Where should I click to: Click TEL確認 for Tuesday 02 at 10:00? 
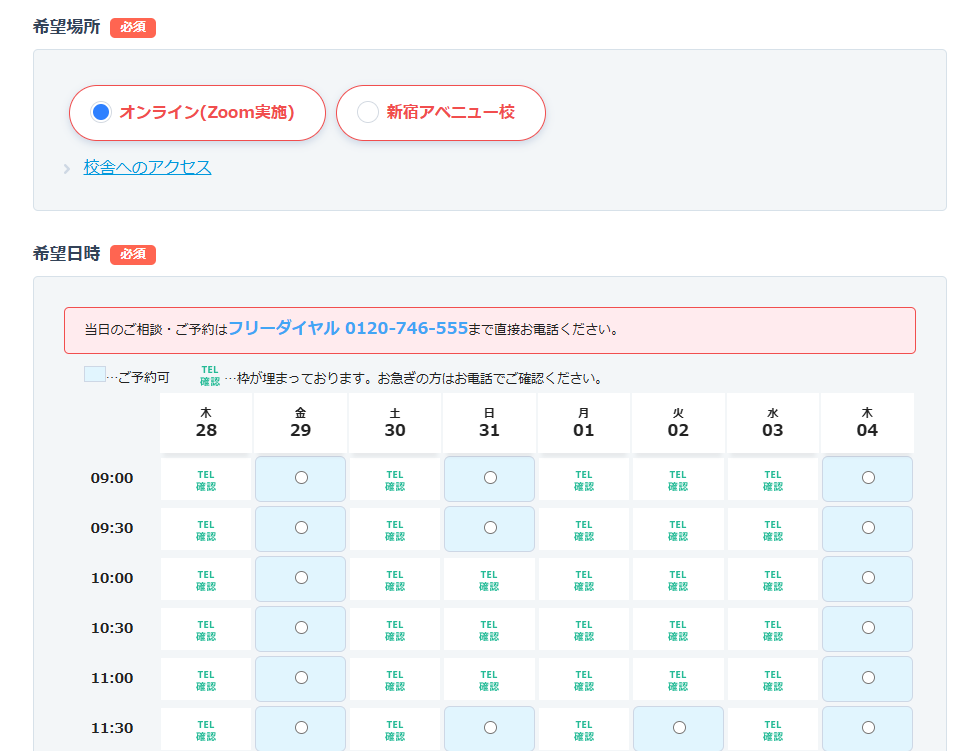[678, 578]
